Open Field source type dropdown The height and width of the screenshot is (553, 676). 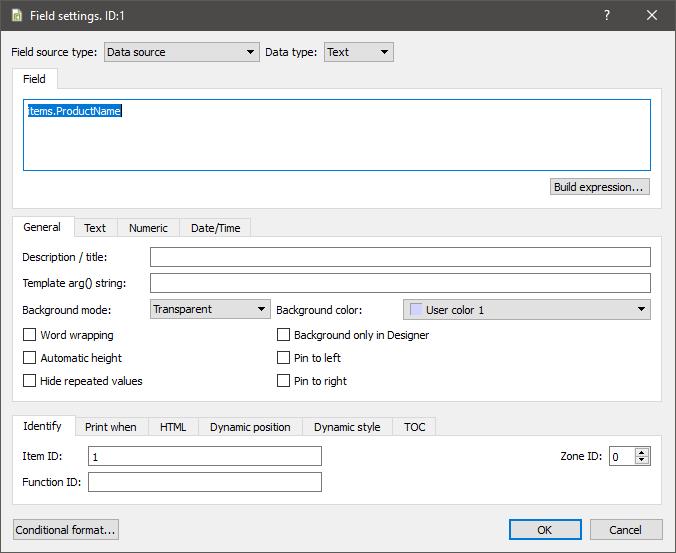[x=181, y=52]
